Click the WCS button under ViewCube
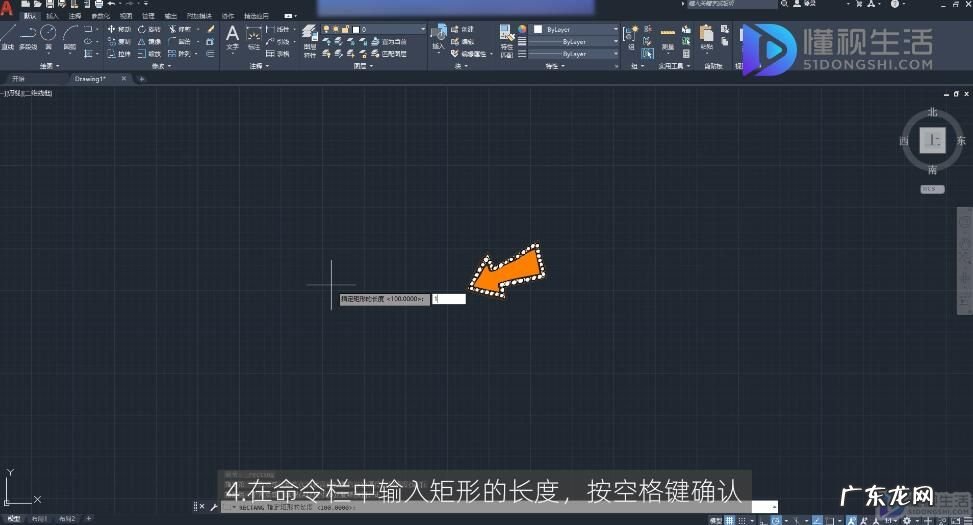 click(x=932, y=189)
